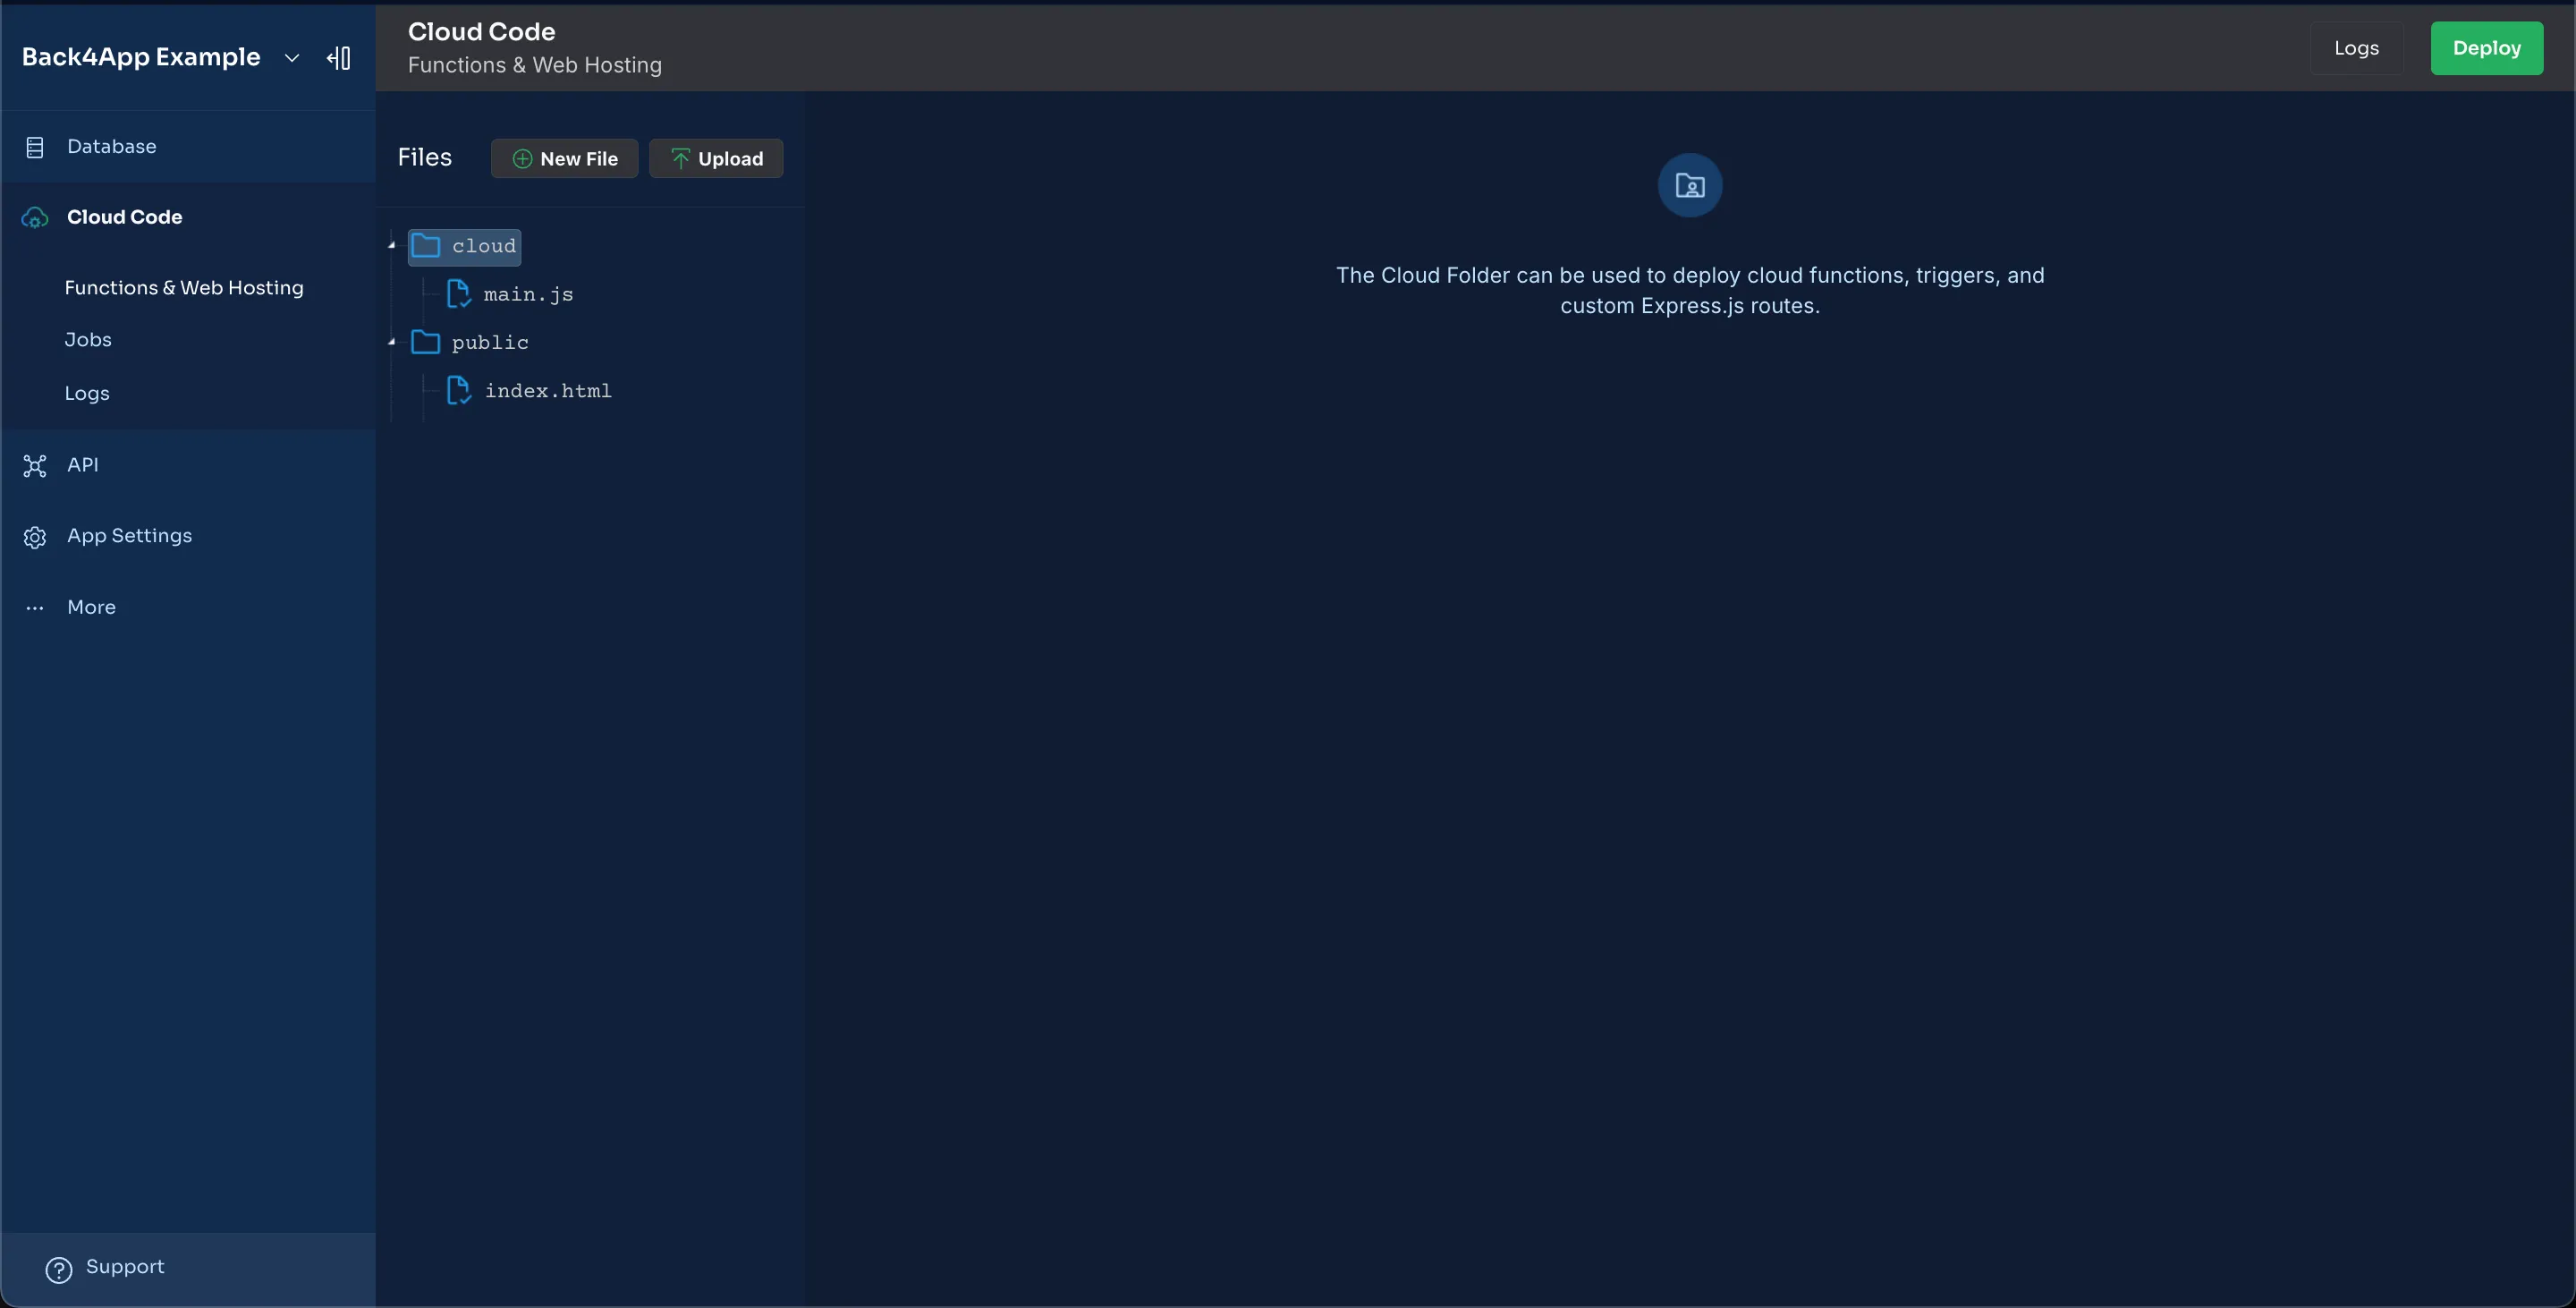The image size is (2576, 1308).
Task: Go to Jobs under Cloud Code
Action: [x=88, y=340]
